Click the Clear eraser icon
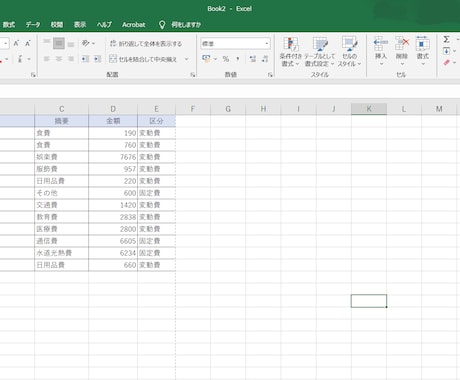This screenshot has height=380, width=460. (447, 62)
